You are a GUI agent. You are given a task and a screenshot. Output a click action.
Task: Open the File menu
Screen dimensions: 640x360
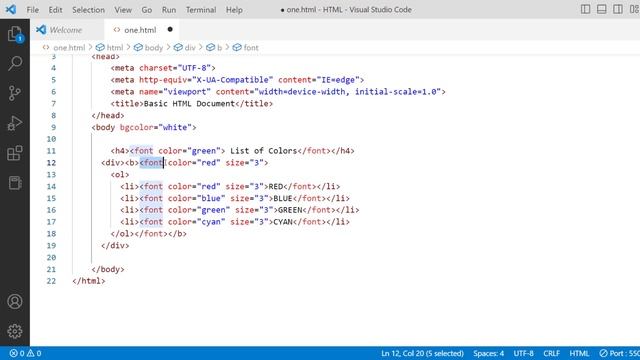pos(32,10)
